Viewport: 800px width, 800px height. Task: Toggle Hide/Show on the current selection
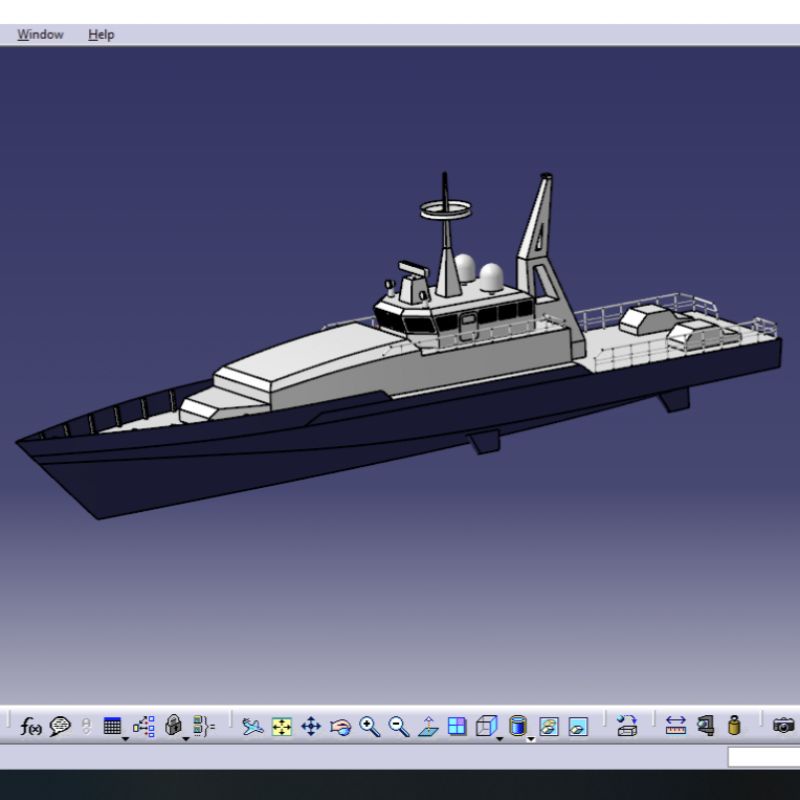click(549, 727)
